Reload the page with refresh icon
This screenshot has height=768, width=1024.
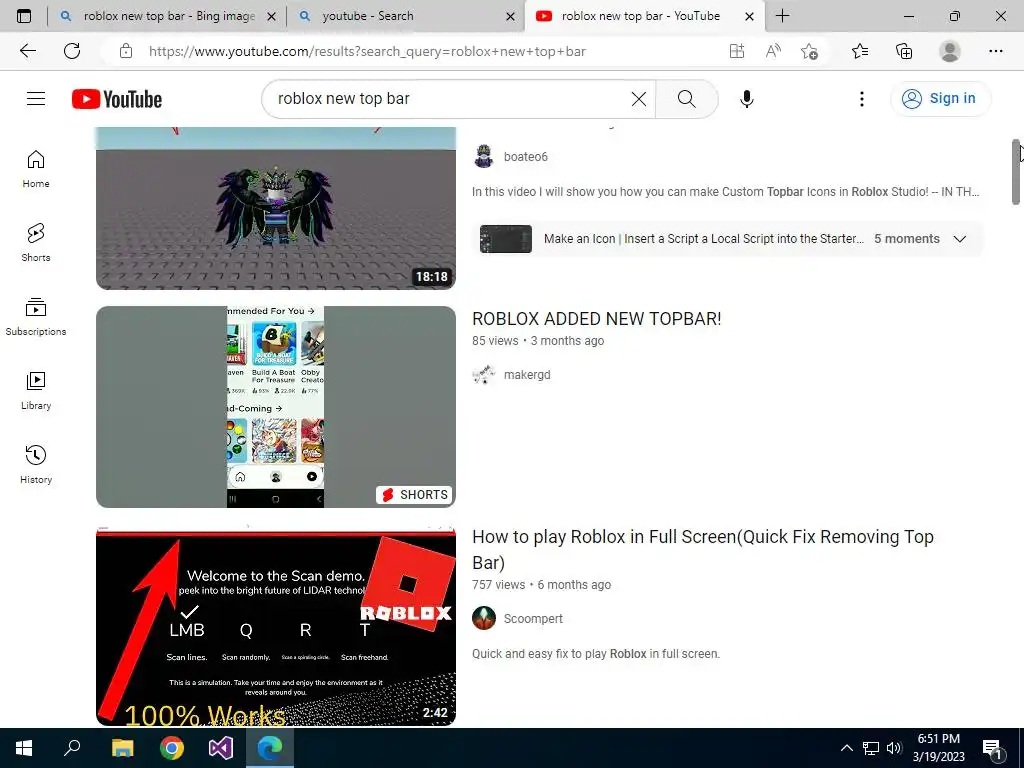(72, 51)
